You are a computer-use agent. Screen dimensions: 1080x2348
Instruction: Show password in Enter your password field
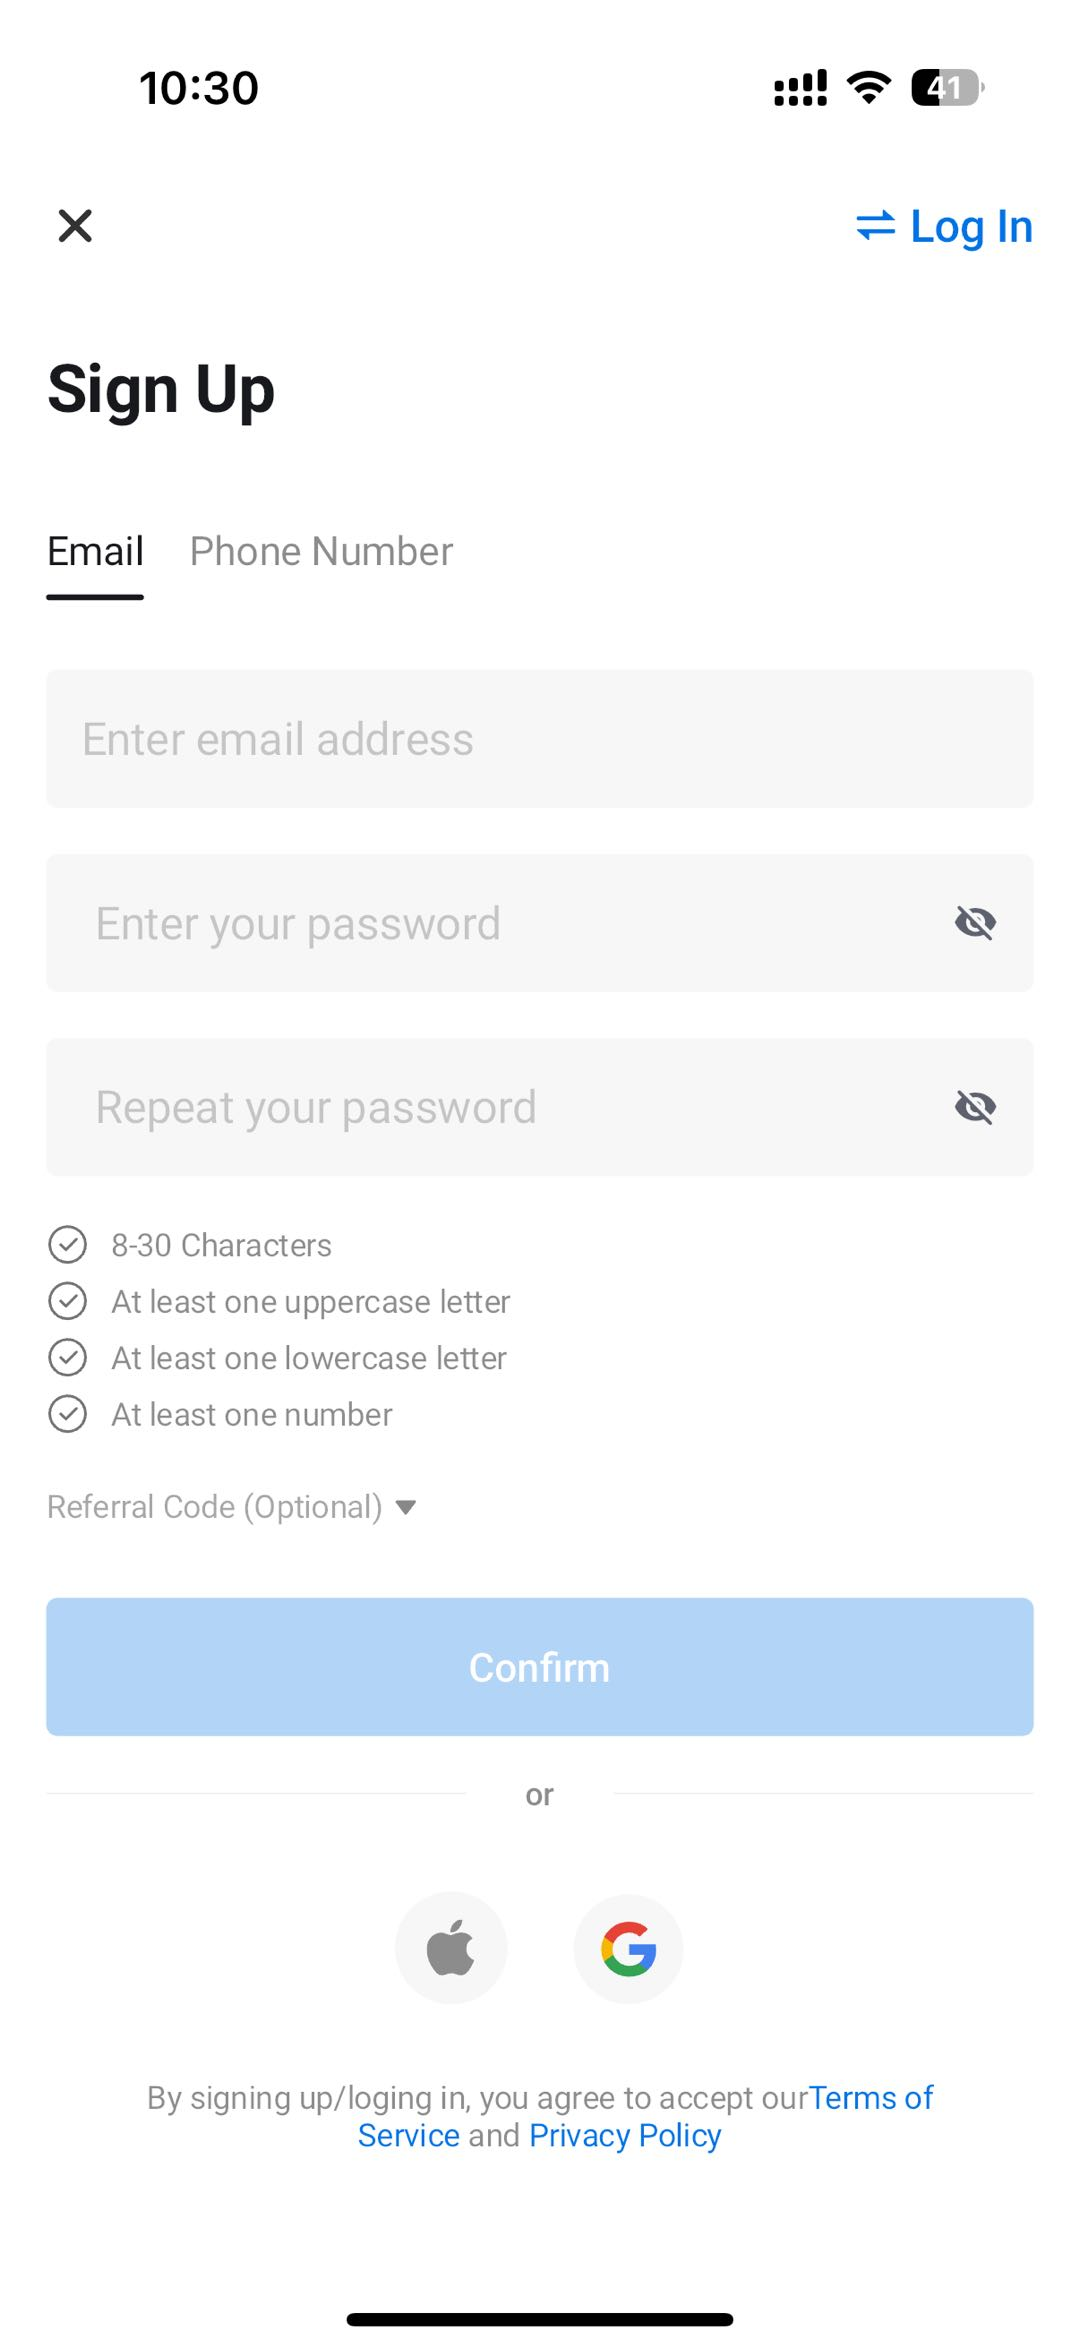click(x=975, y=923)
